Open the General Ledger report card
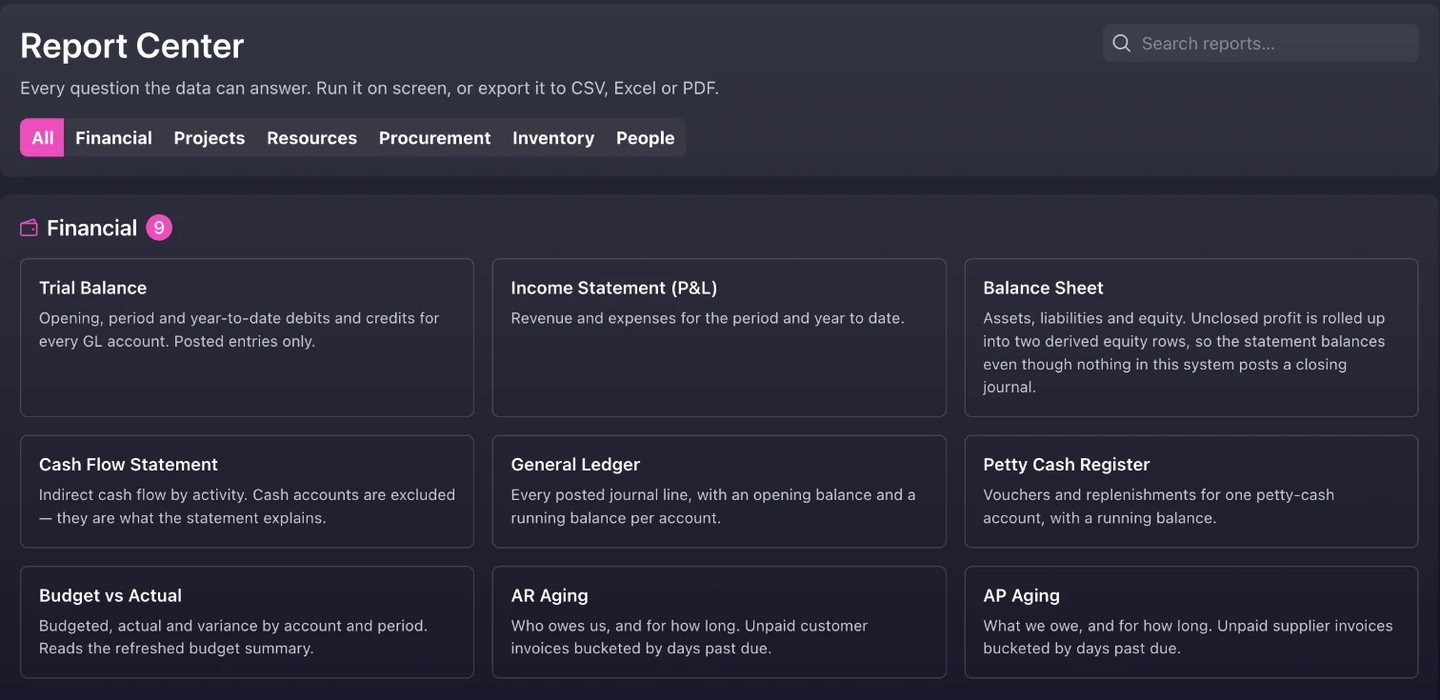 tap(719, 491)
